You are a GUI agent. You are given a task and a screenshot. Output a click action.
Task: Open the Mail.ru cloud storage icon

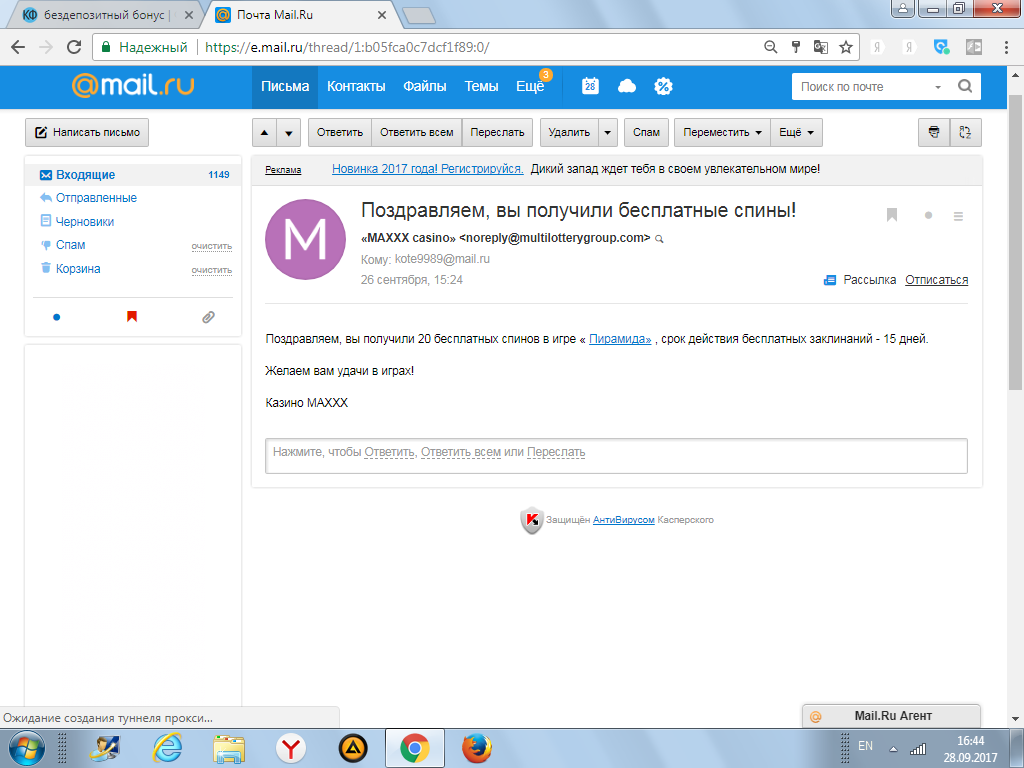627,86
